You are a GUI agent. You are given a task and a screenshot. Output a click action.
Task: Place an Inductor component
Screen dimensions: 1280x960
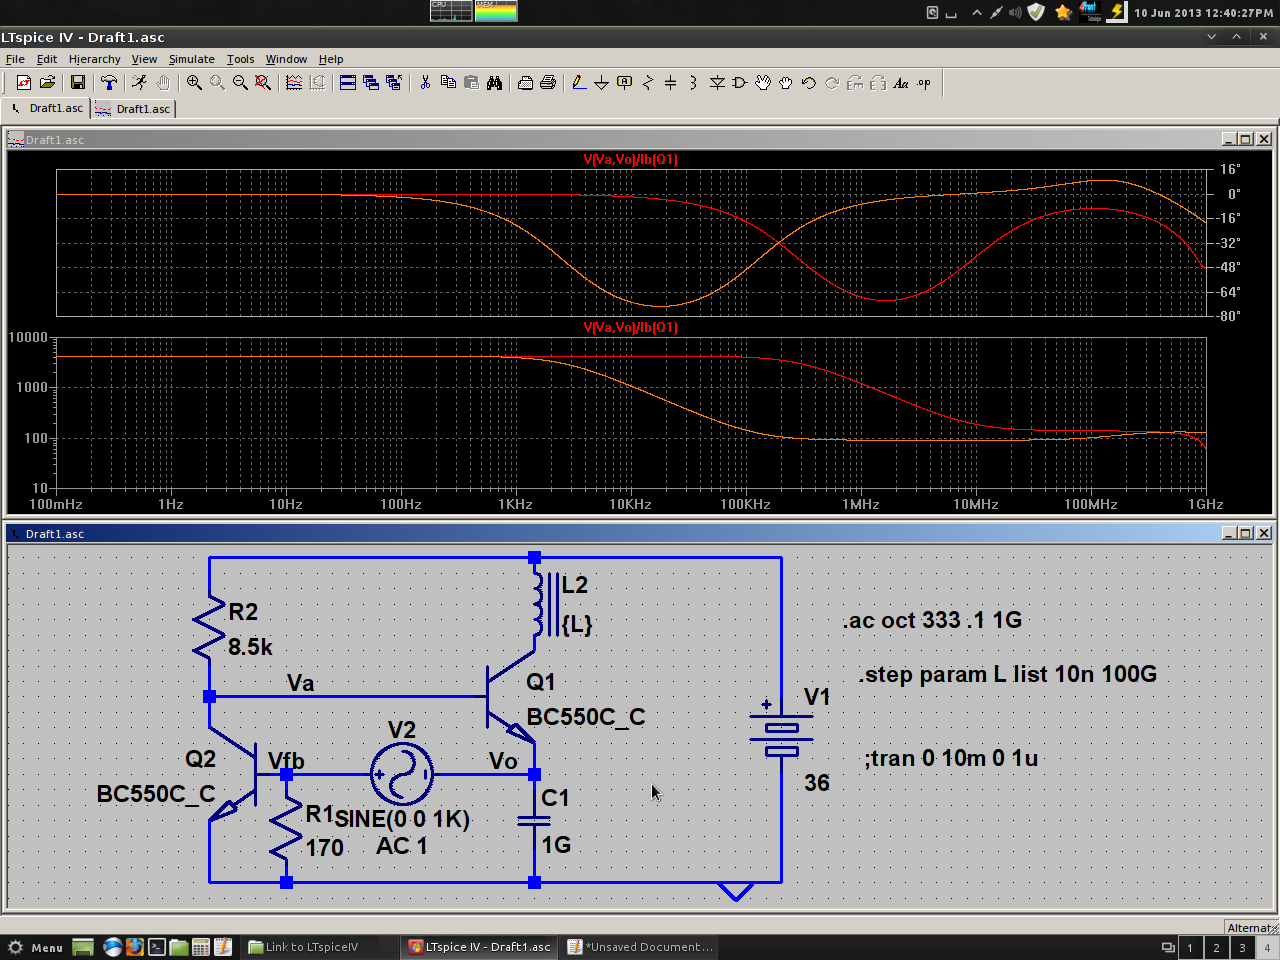point(694,83)
